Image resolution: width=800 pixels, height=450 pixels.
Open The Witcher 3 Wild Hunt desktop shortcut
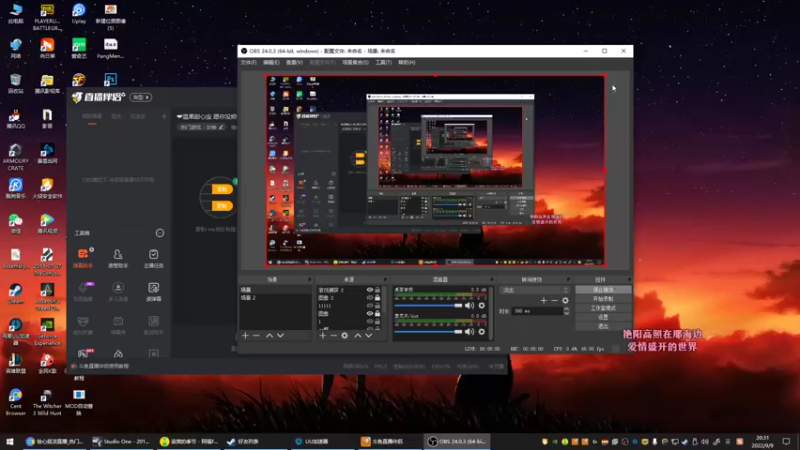tap(47, 403)
